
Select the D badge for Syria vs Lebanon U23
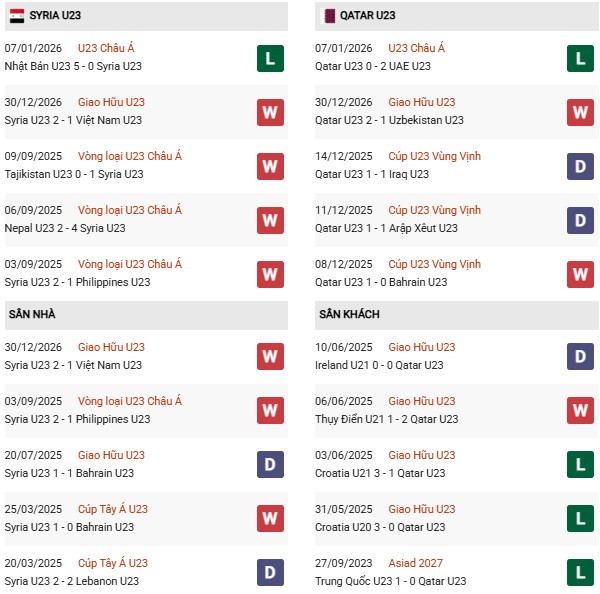point(269,572)
